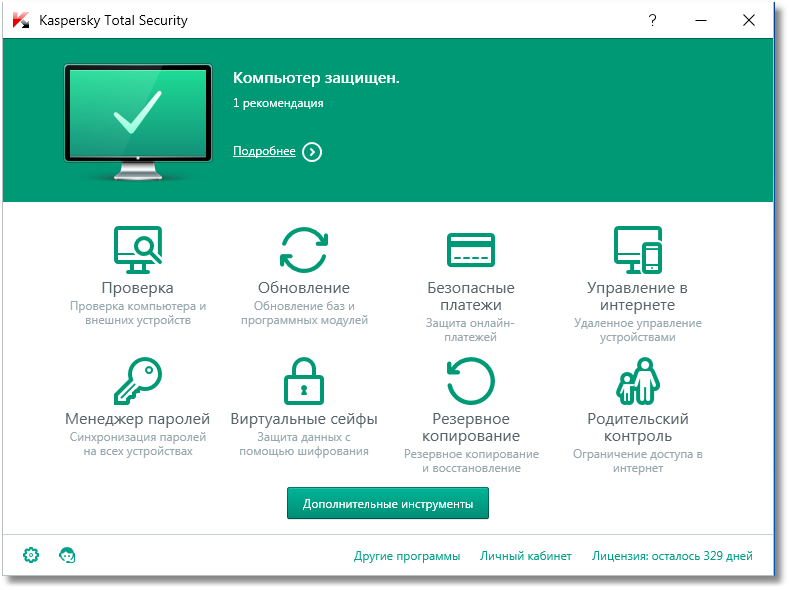Launch Родительский контроль family icon
The width and height of the screenshot is (789, 590).
[637, 381]
